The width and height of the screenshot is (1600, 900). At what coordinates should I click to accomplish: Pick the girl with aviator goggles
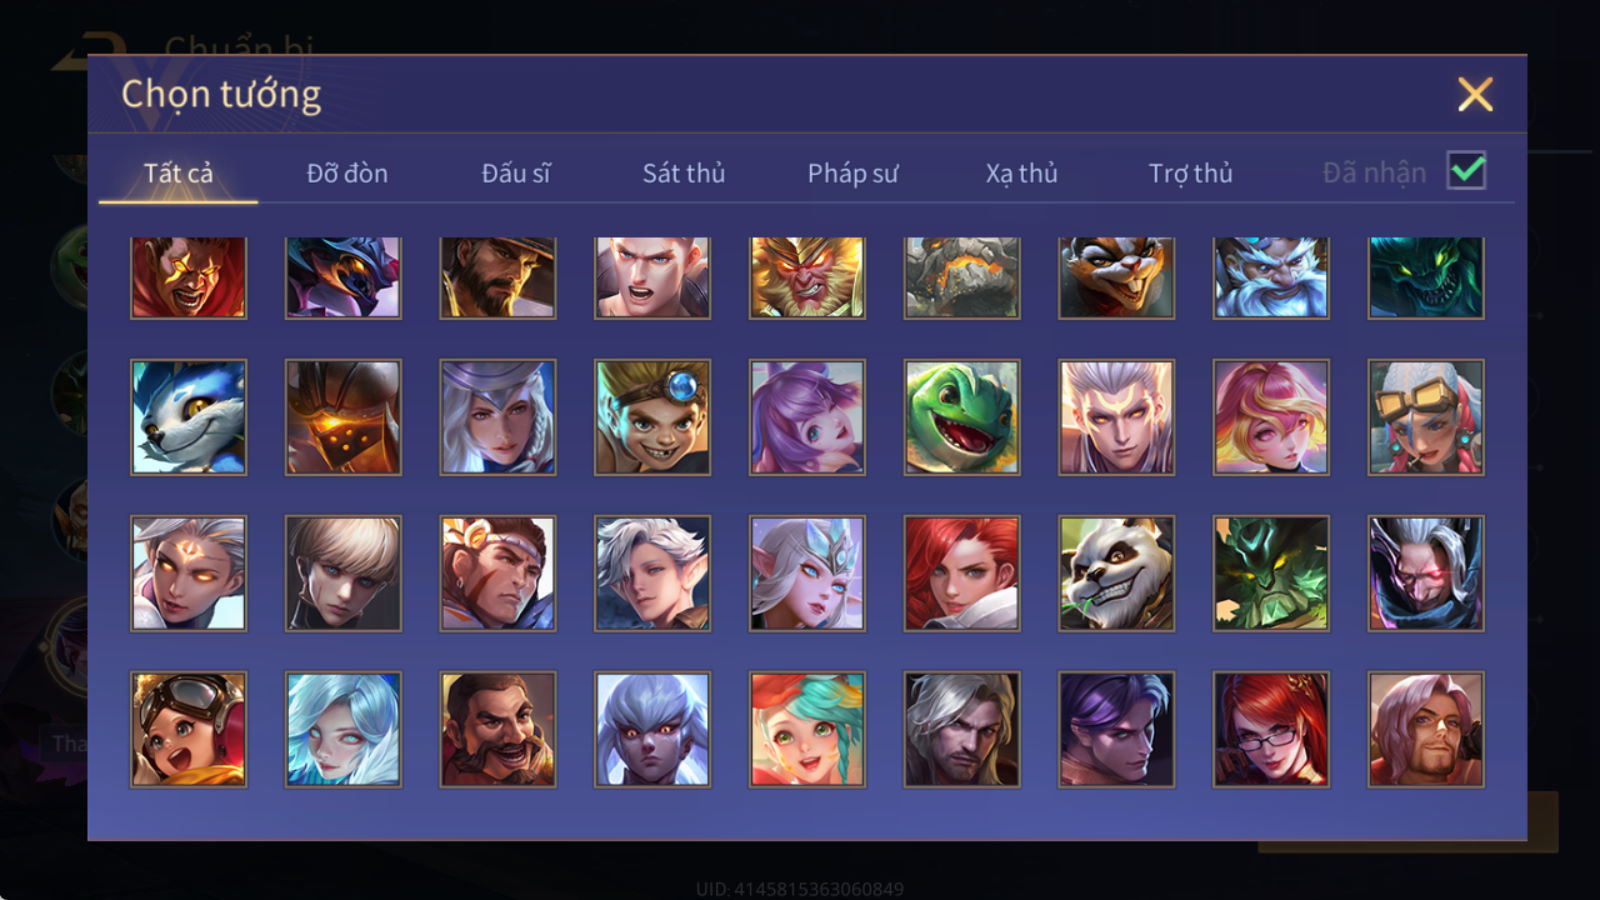(188, 729)
